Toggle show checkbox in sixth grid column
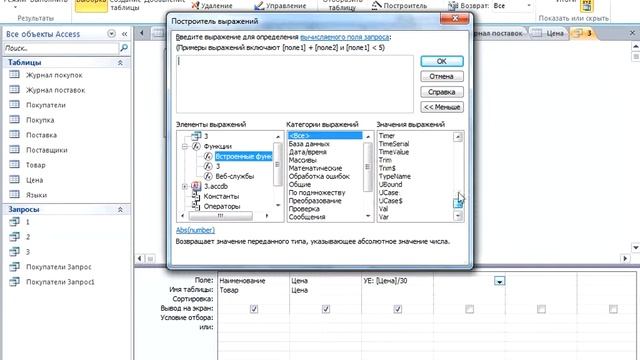This screenshot has width=640, height=360. [x=613, y=309]
